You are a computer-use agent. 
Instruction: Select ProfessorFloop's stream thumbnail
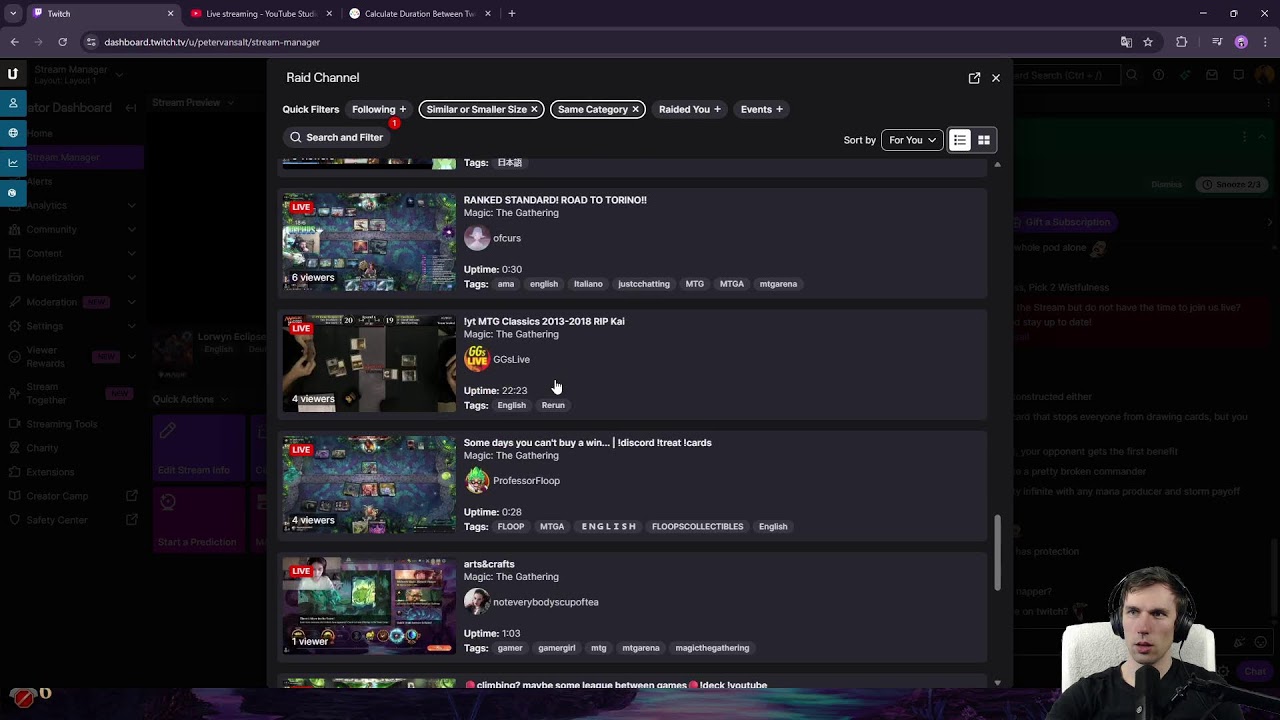(x=369, y=485)
